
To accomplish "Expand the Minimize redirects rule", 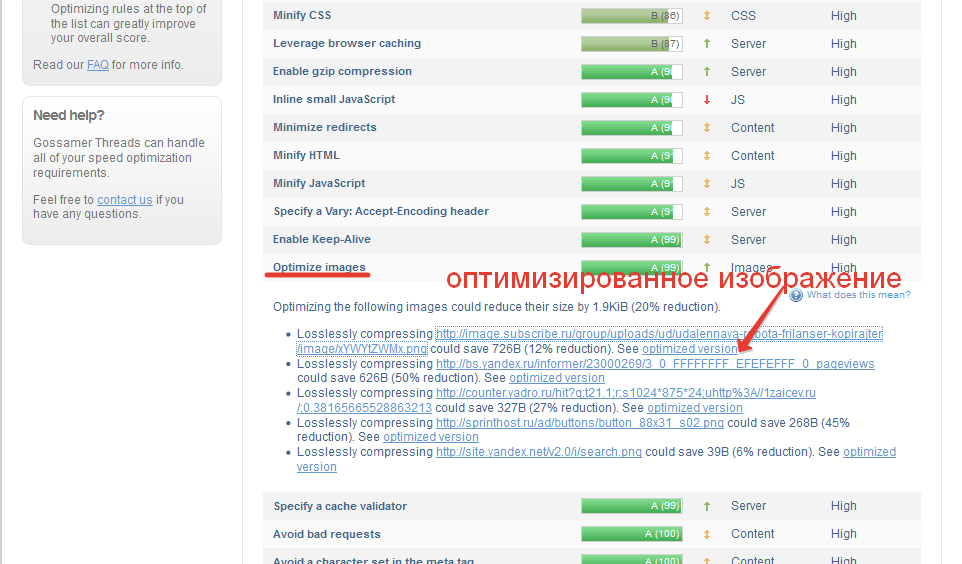I will click(324, 128).
